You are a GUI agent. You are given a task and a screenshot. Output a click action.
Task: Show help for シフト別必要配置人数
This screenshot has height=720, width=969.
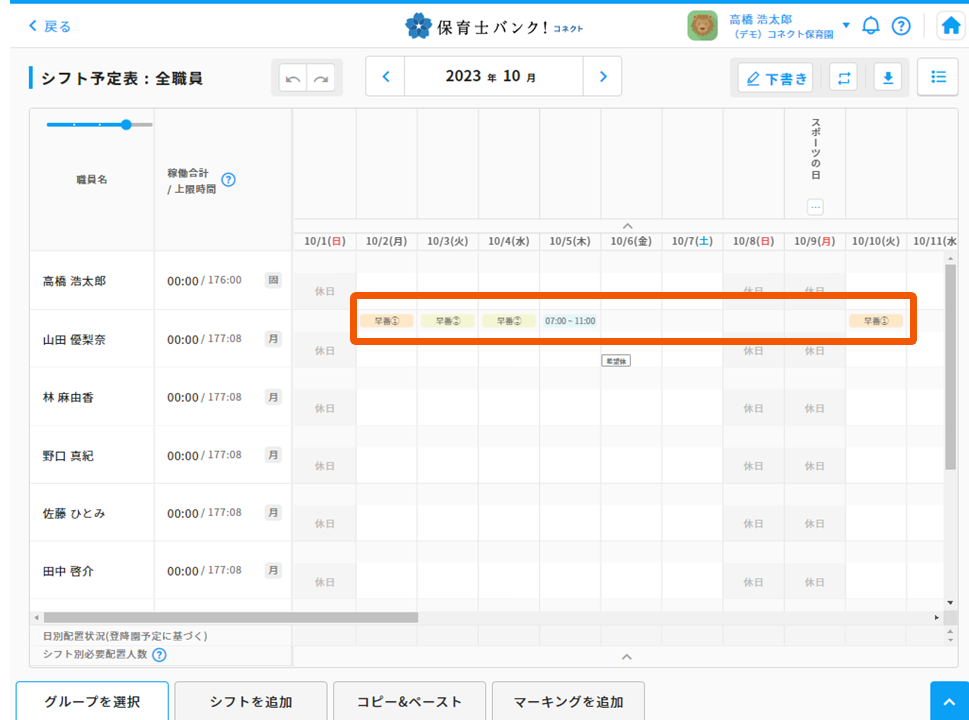click(x=159, y=655)
